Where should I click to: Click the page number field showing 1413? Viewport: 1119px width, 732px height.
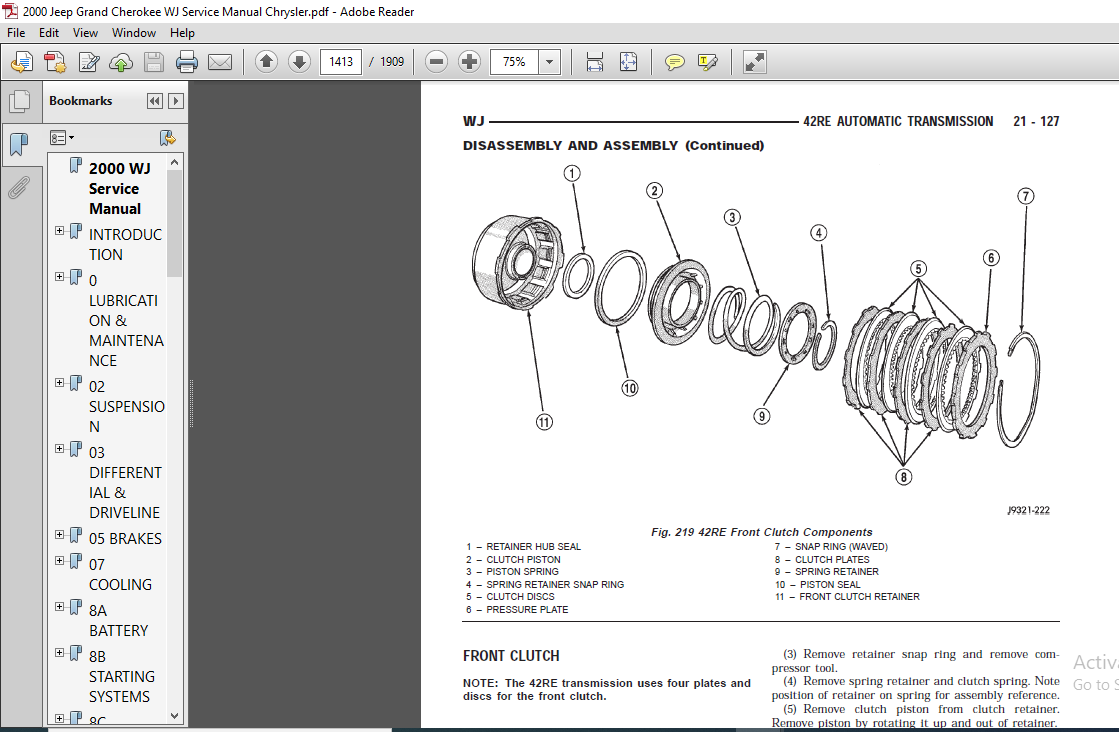pyautogui.click(x=341, y=62)
